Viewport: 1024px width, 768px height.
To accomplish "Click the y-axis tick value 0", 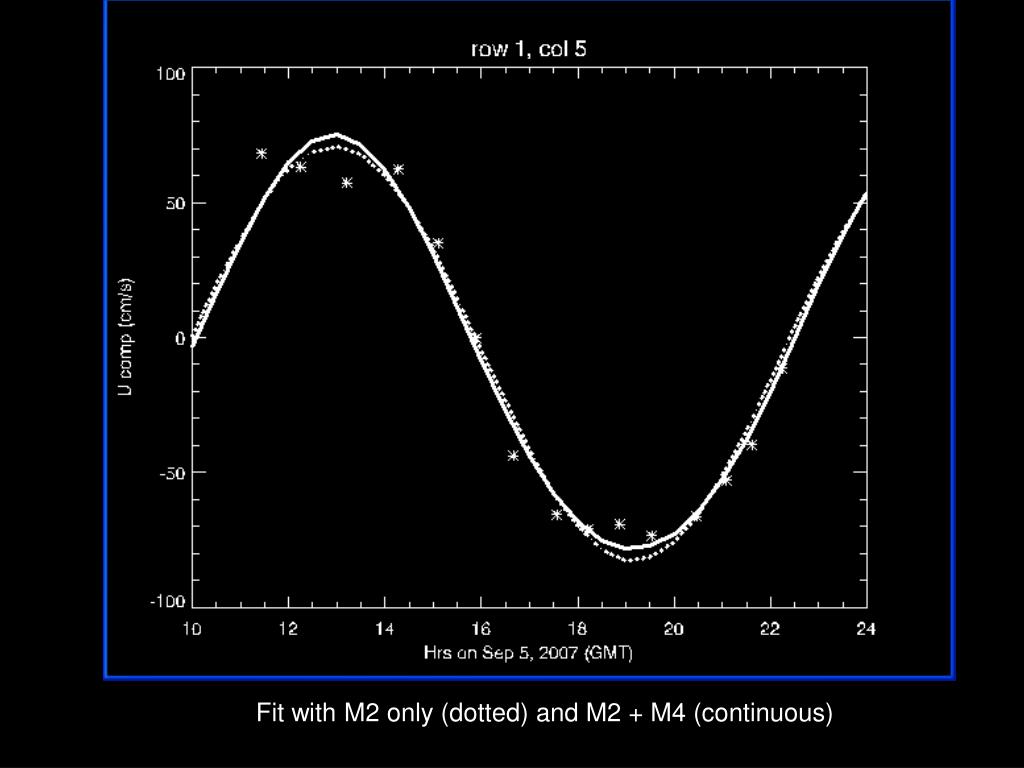I will (x=181, y=338).
